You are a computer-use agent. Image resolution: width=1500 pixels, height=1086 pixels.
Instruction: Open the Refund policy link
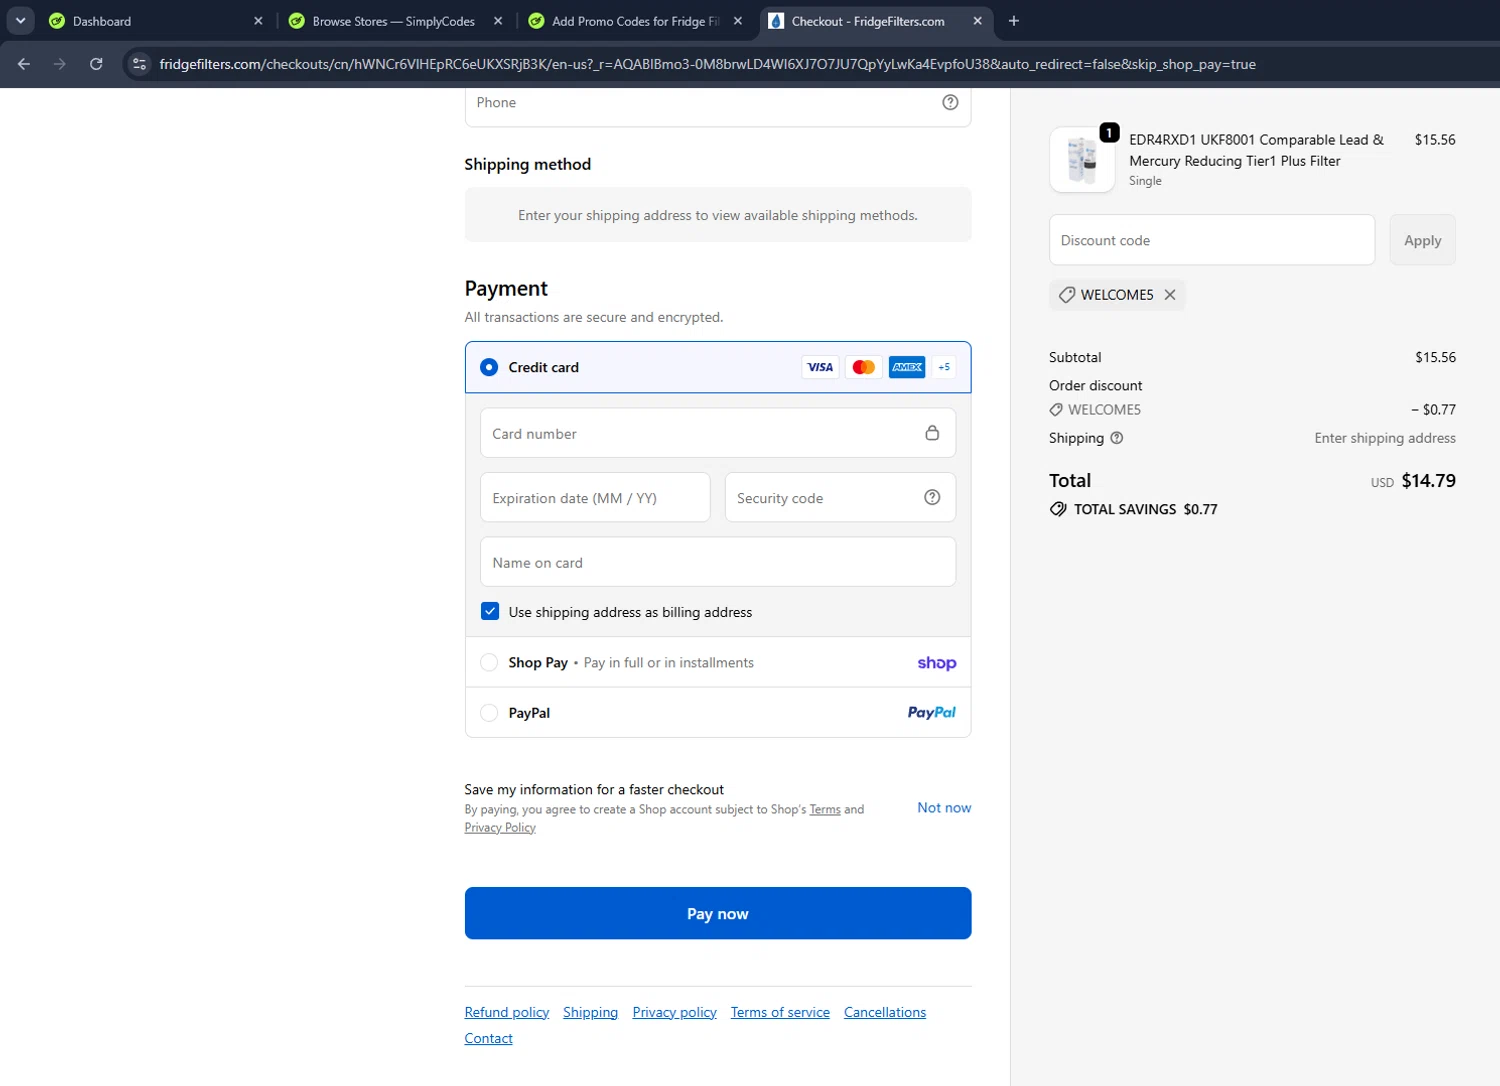[x=507, y=1012]
